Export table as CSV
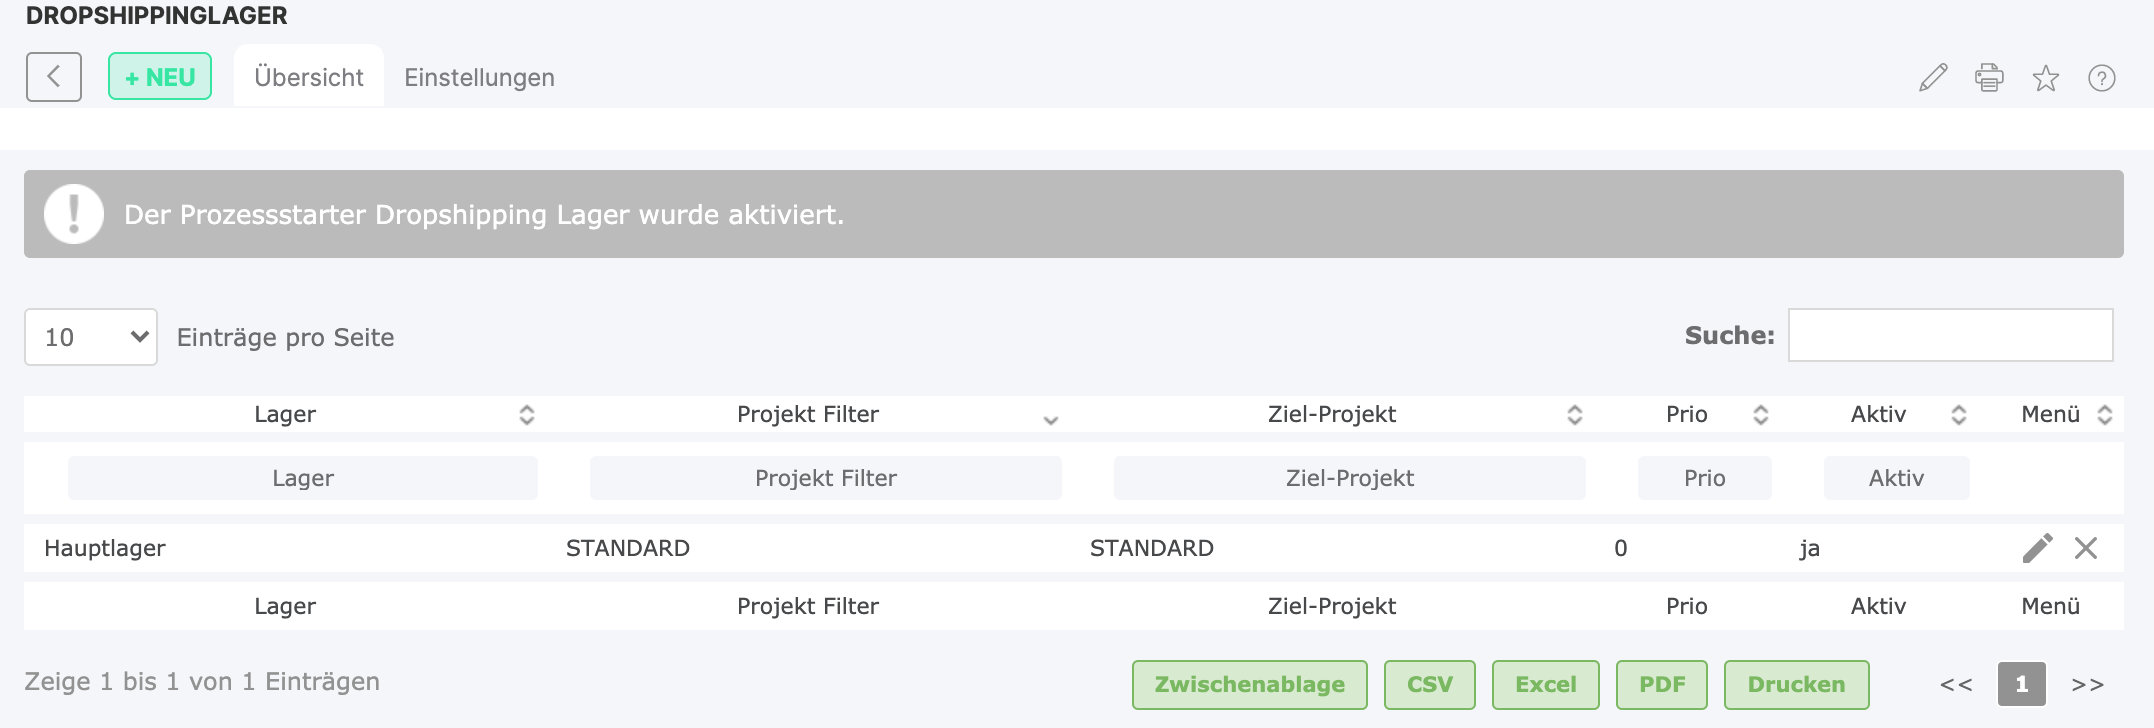 coord(1429,685)
